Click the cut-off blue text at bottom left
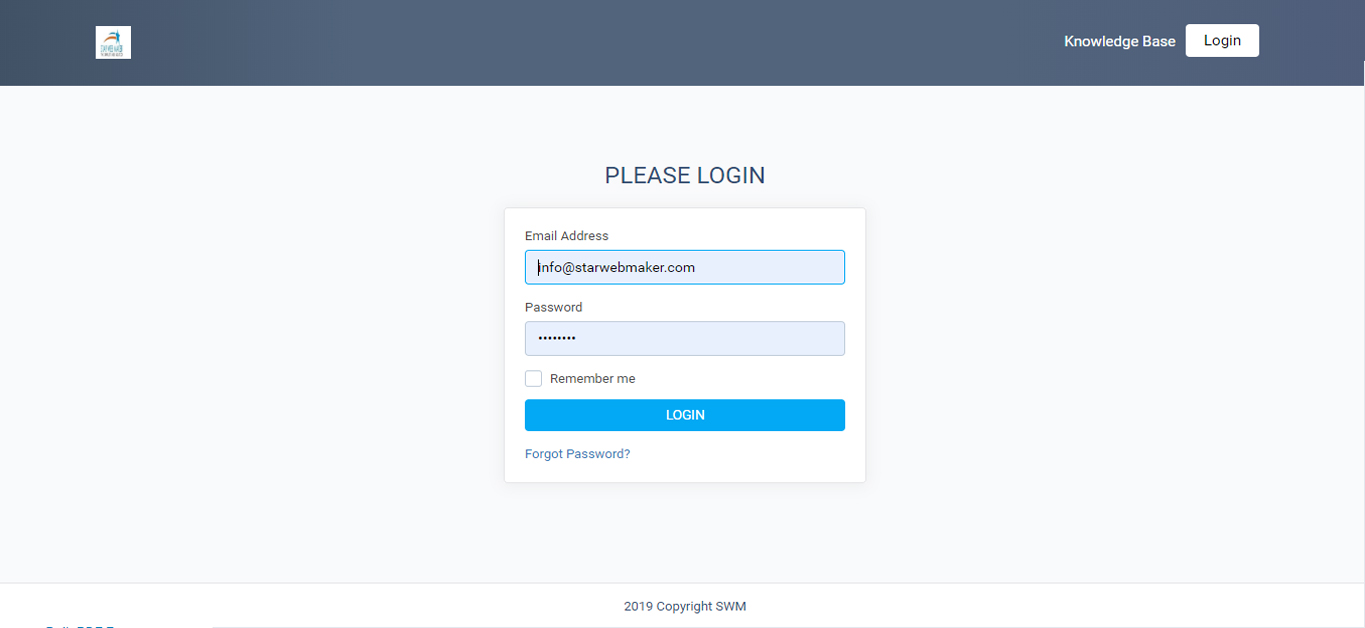Viewport: 1365px width, 628px height. (x=80, y=625)
